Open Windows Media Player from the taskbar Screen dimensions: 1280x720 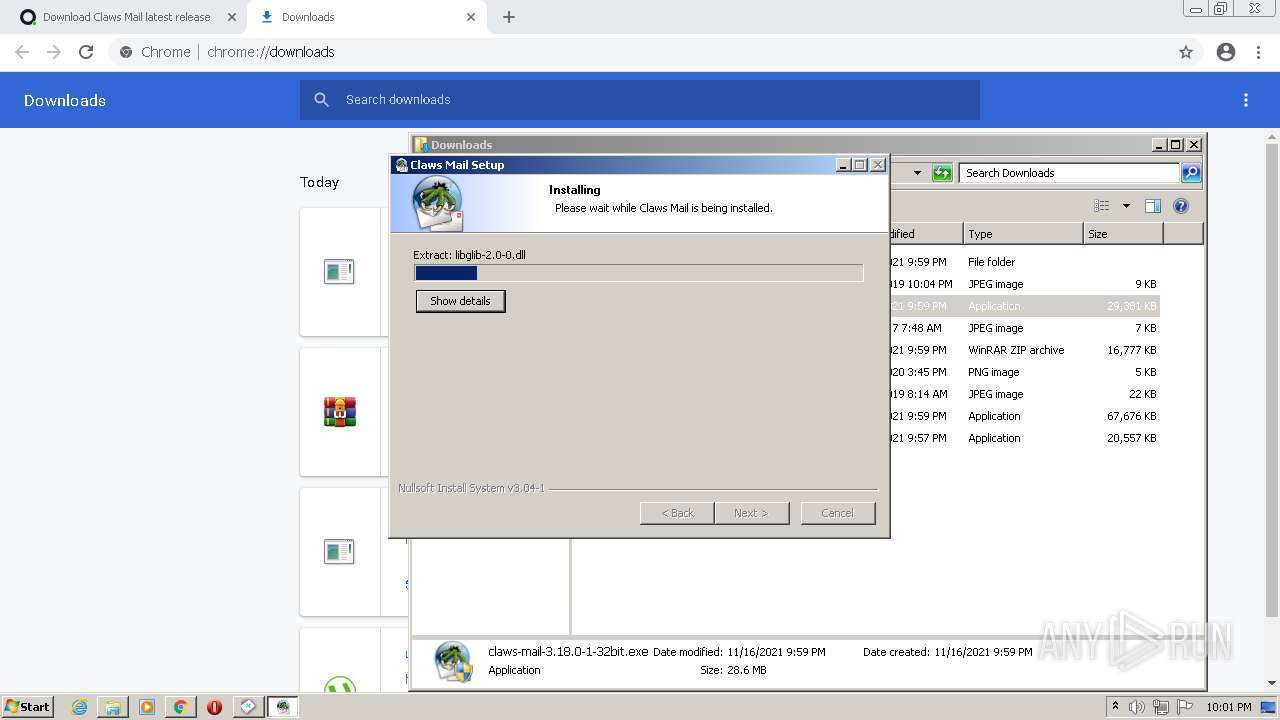[x=147, y=707]
